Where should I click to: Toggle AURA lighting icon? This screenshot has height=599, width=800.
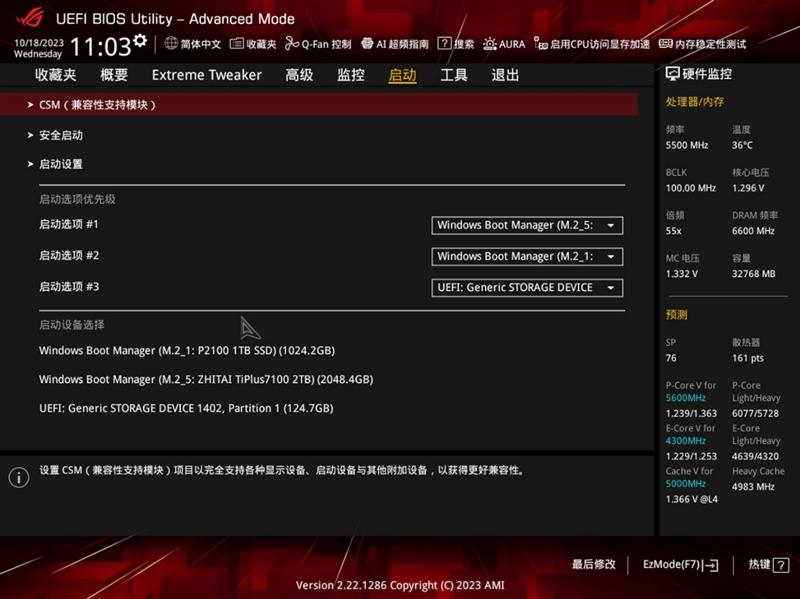490,44
